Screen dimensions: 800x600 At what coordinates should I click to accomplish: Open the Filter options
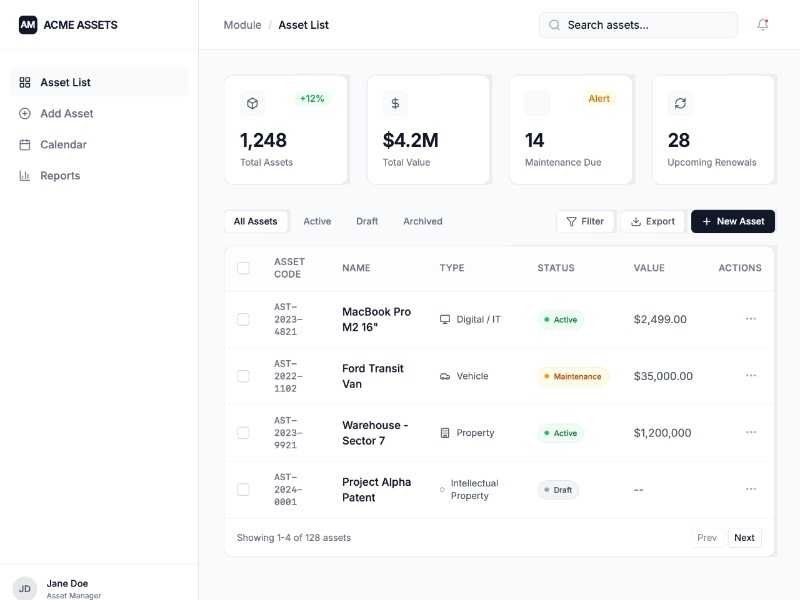[585, 222]
